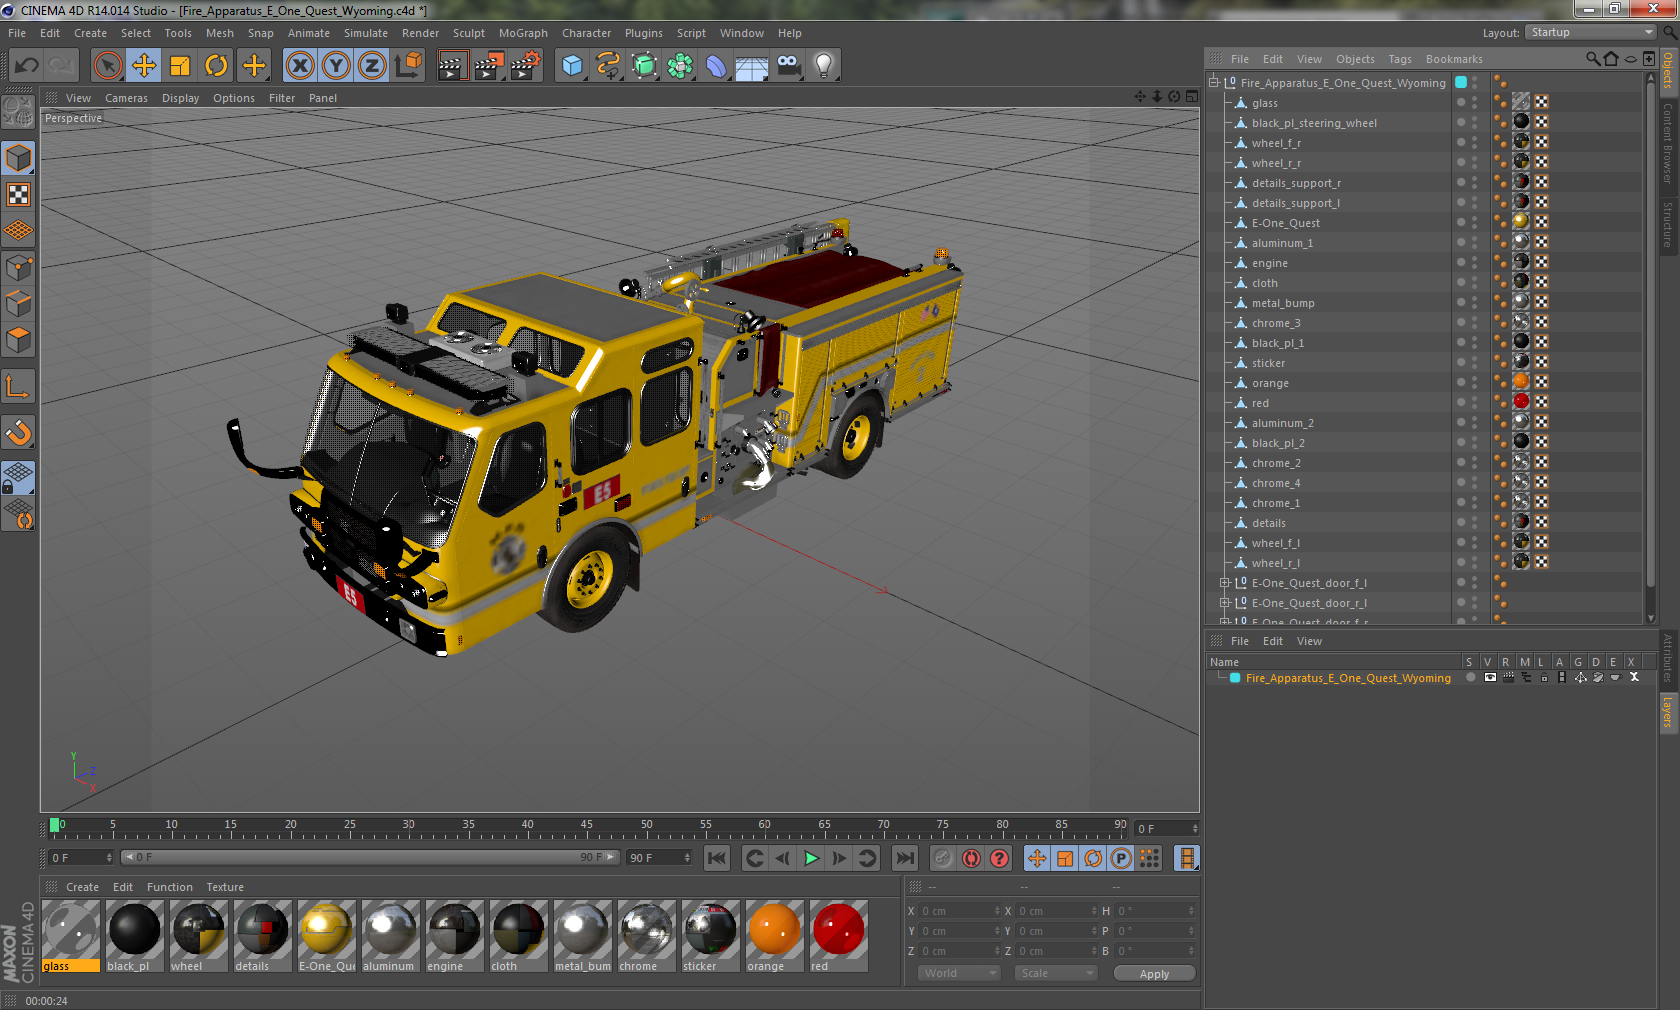
Task: Open the Character menu
Action: pyautogui.click(x=586, y=33)
